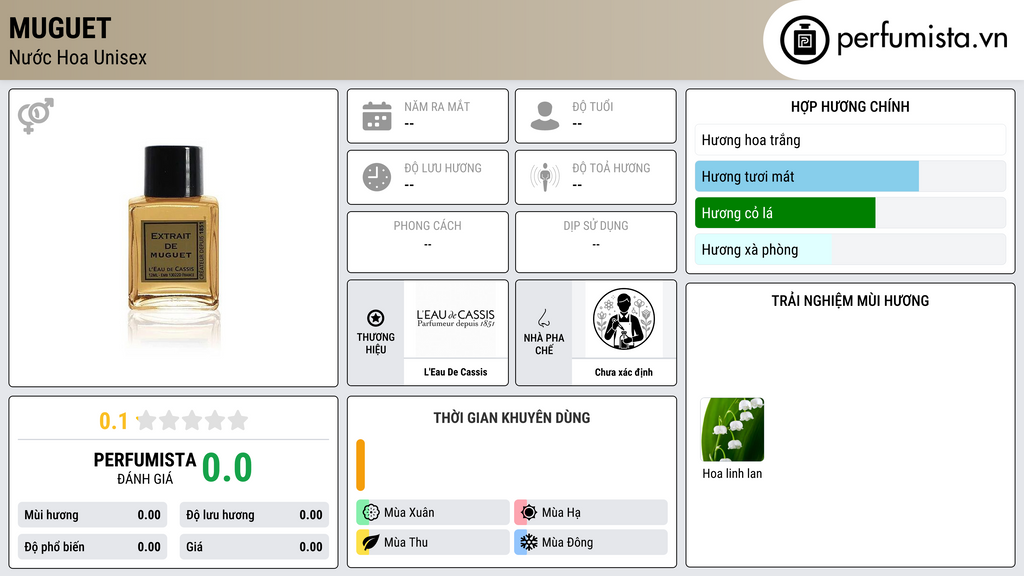
Task: Click the Hoa linh lan note thumbnail
Action: click(732, 430)
